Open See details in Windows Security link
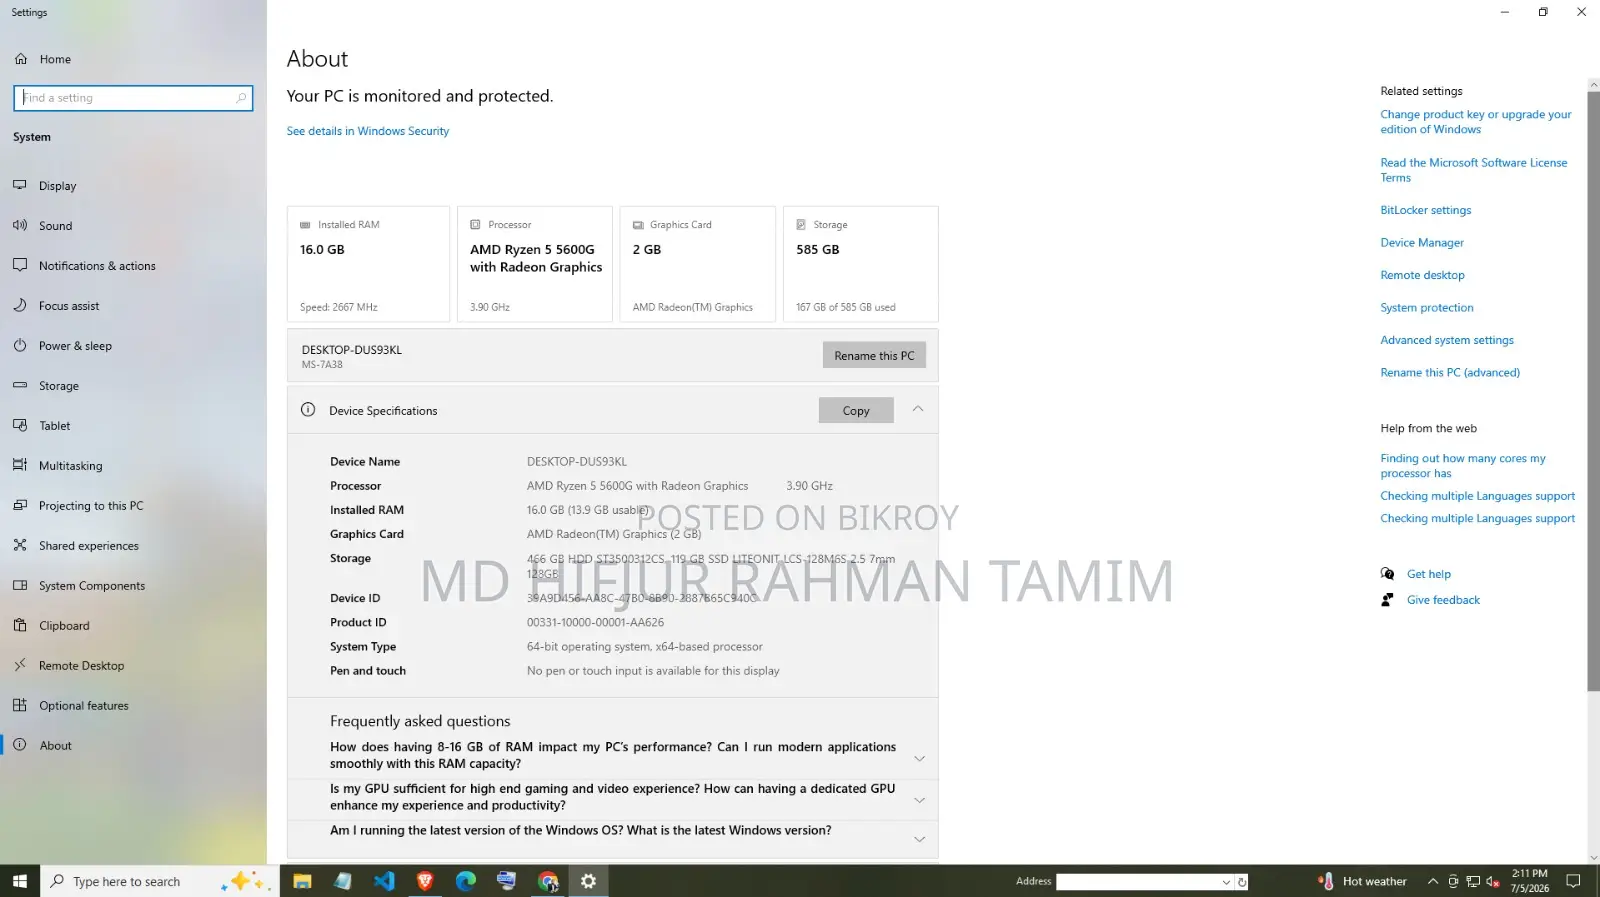The image size is (1600, 897). pyautogui.click(x=368, y=131)
